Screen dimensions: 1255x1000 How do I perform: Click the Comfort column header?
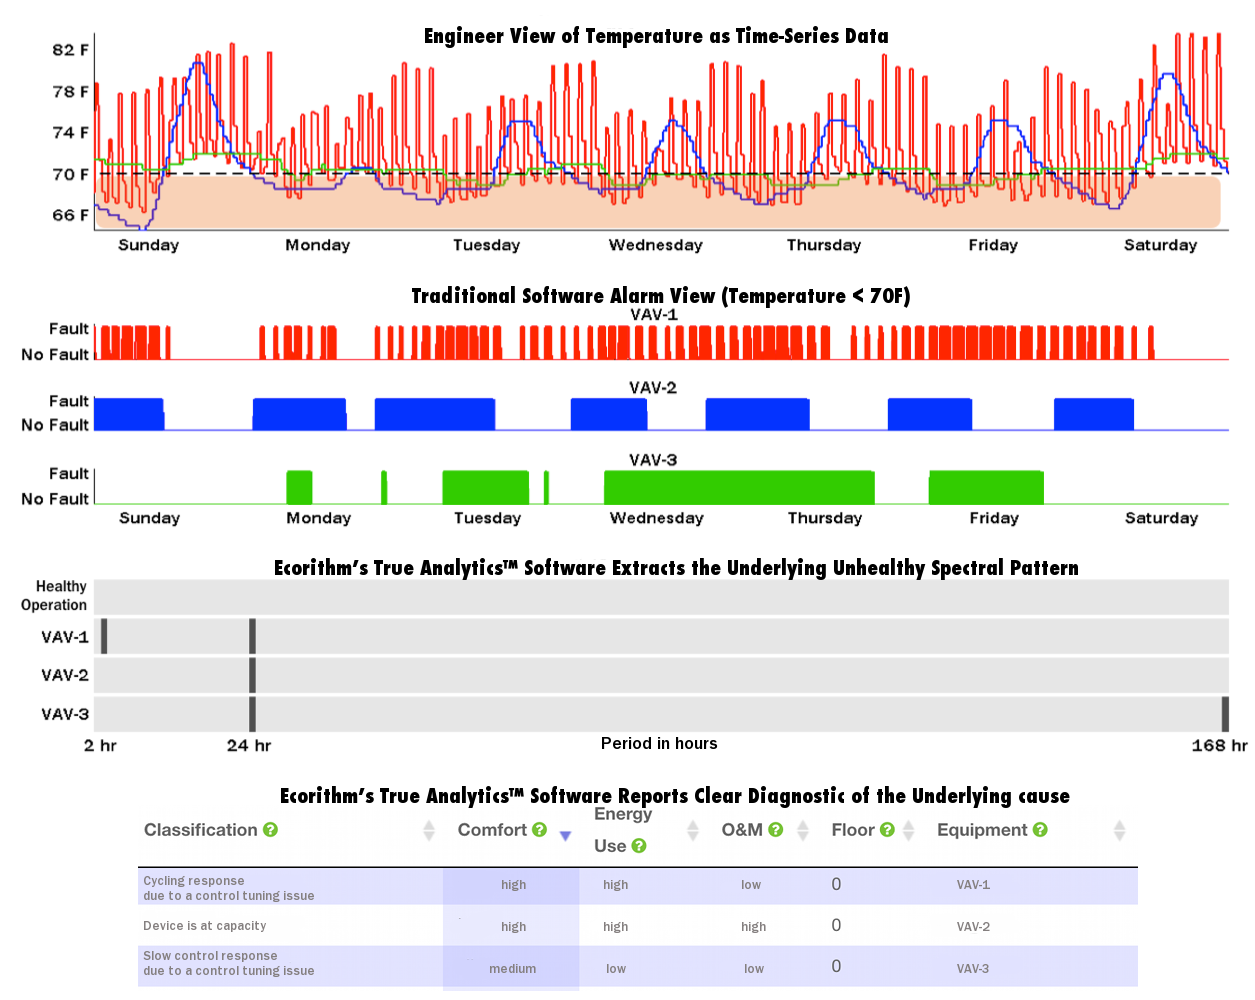492,830
